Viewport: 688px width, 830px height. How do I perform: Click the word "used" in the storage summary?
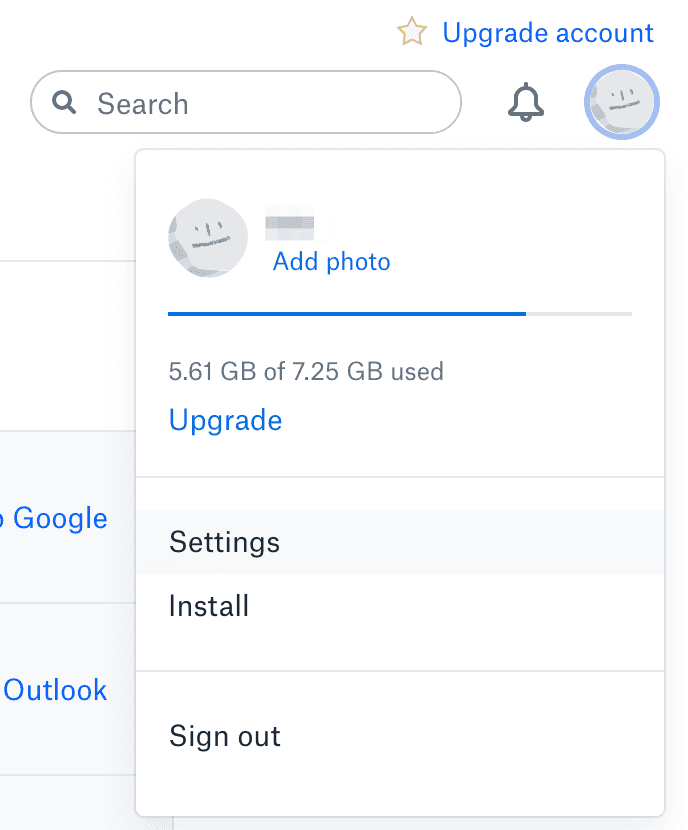click(417, 372)
